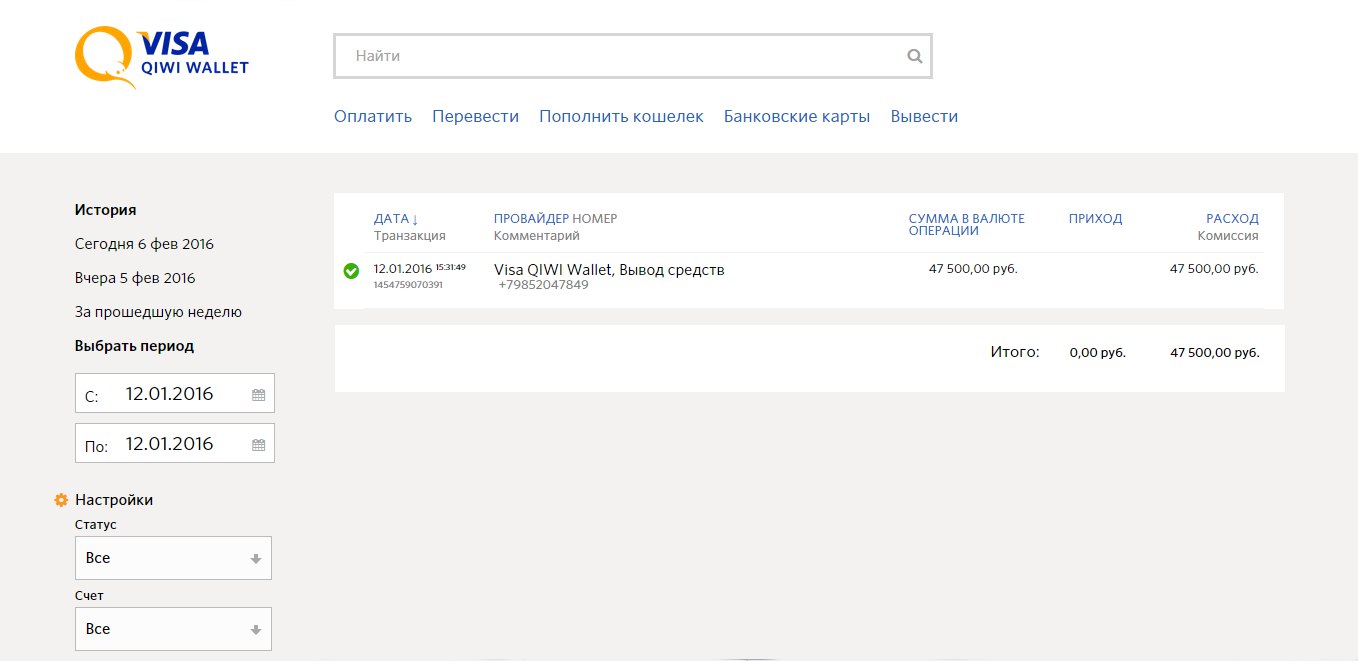Viewport: 1358px width, 661px height.
Task: Edit the По end date field
Action: (175, 443)
